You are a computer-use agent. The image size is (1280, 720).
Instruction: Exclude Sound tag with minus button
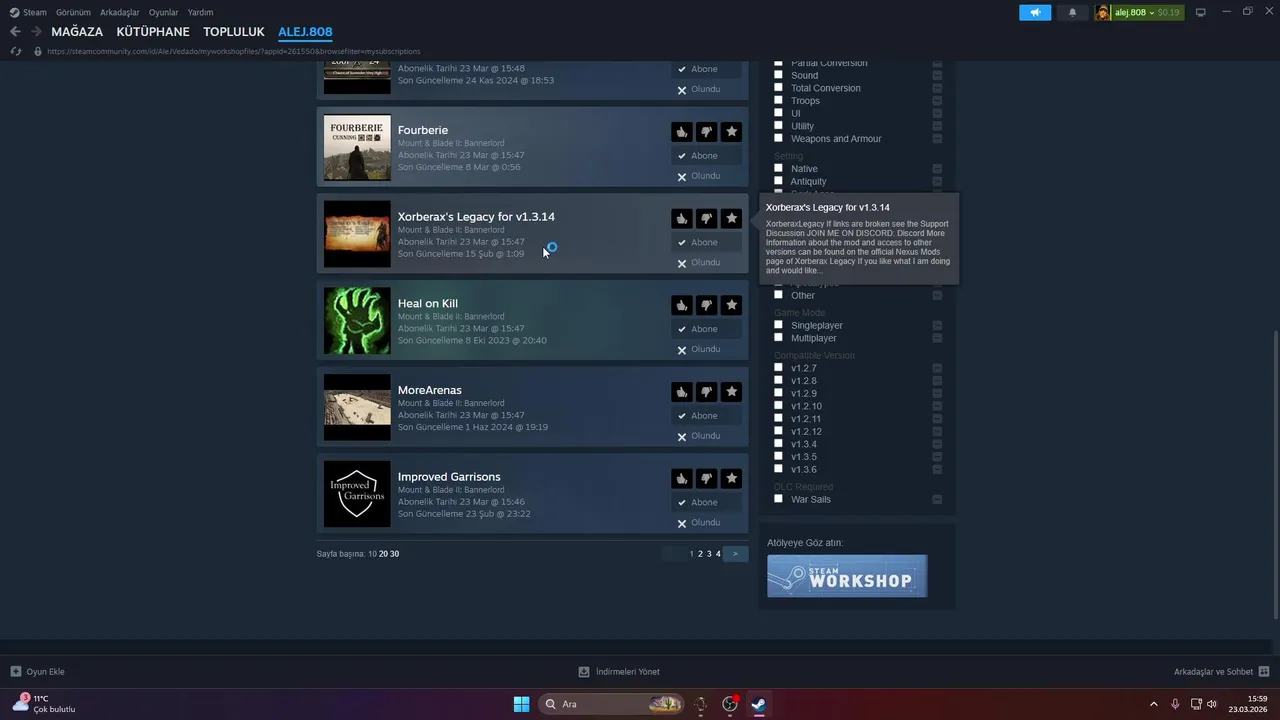(937, 75)
